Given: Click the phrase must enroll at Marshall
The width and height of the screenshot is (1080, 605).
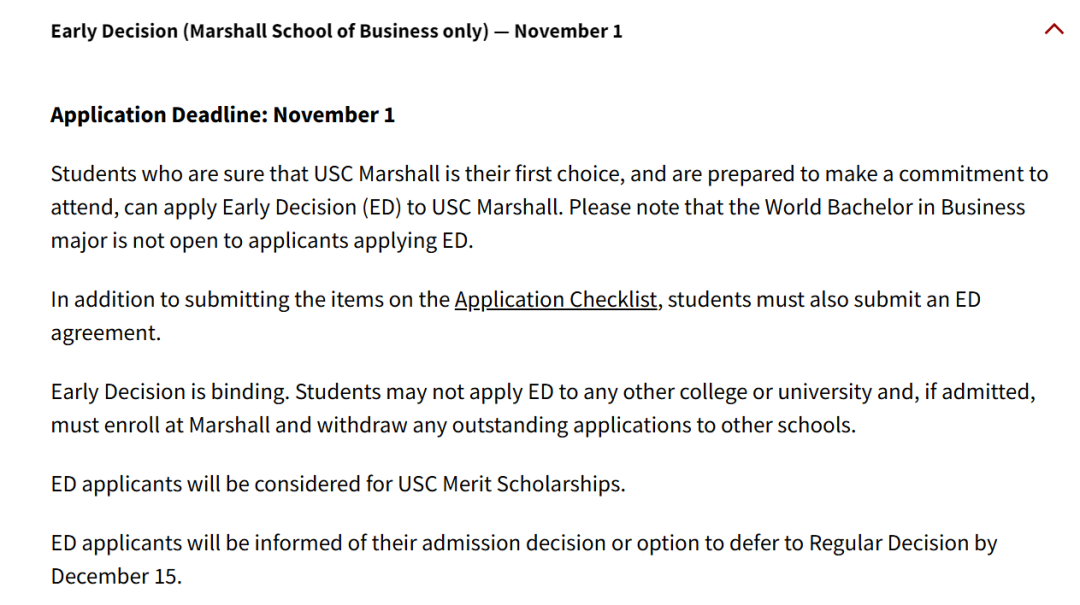Looking at the screenshot, I should [x=160, y=425].
